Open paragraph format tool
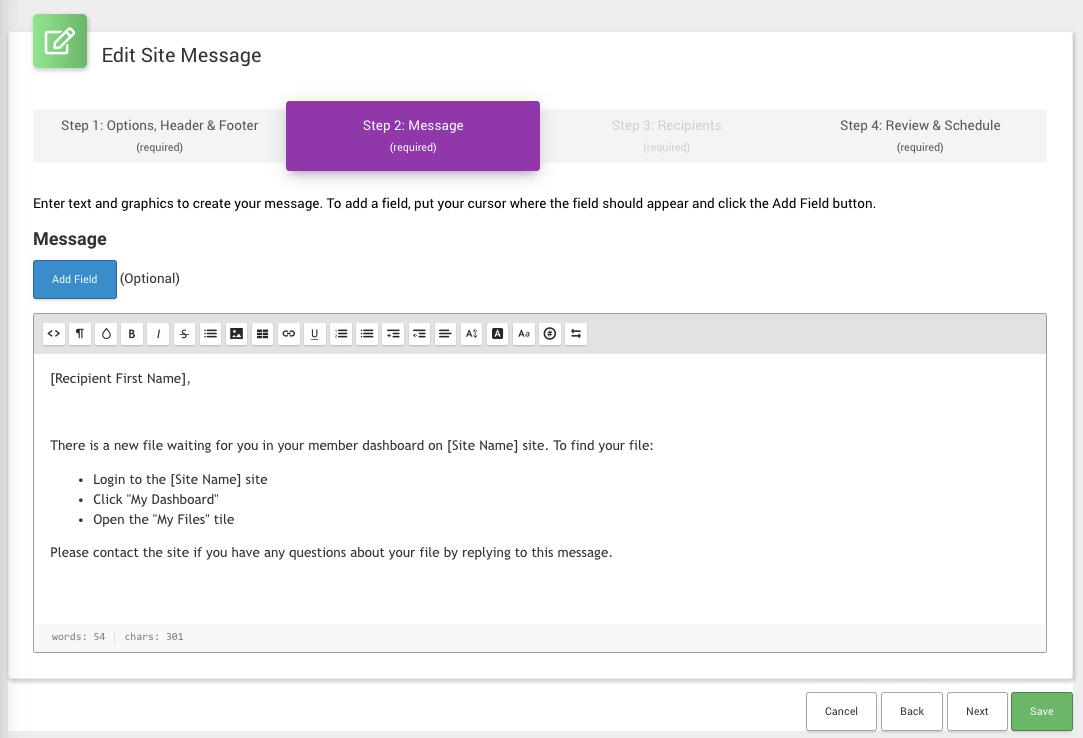1083x738 pixels. click(80, 334)
